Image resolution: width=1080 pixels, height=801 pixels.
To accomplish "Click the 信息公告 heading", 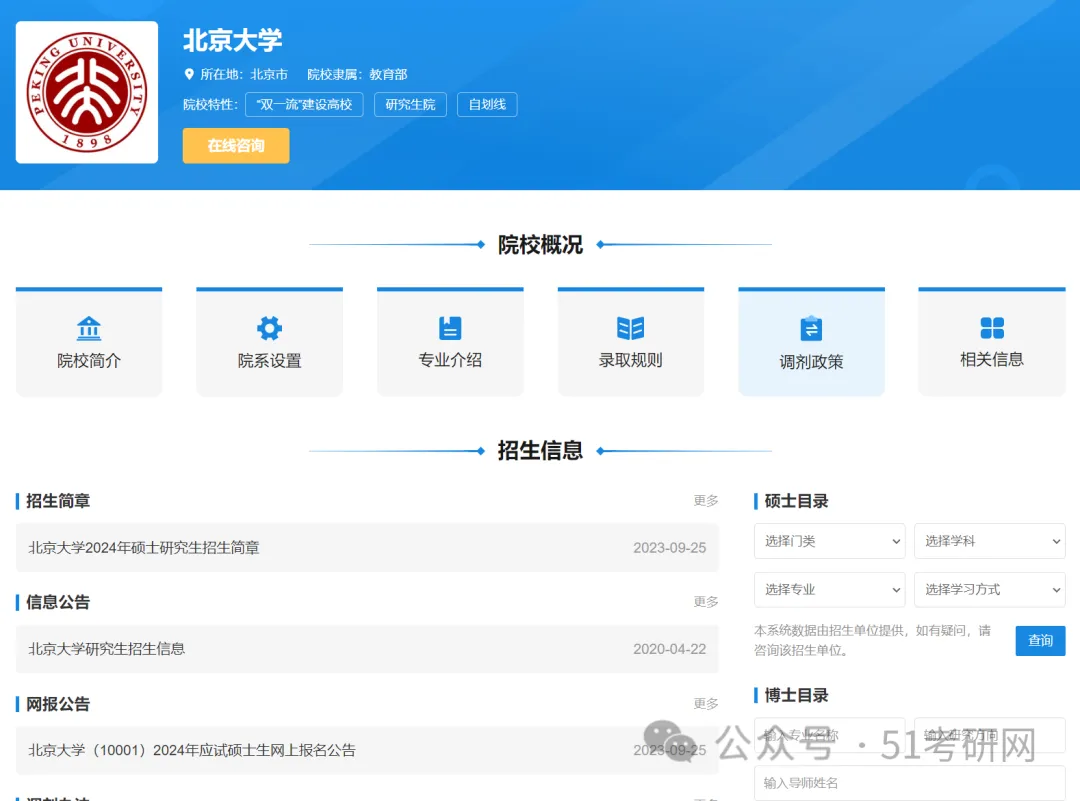I will click(x=58, y=602).
